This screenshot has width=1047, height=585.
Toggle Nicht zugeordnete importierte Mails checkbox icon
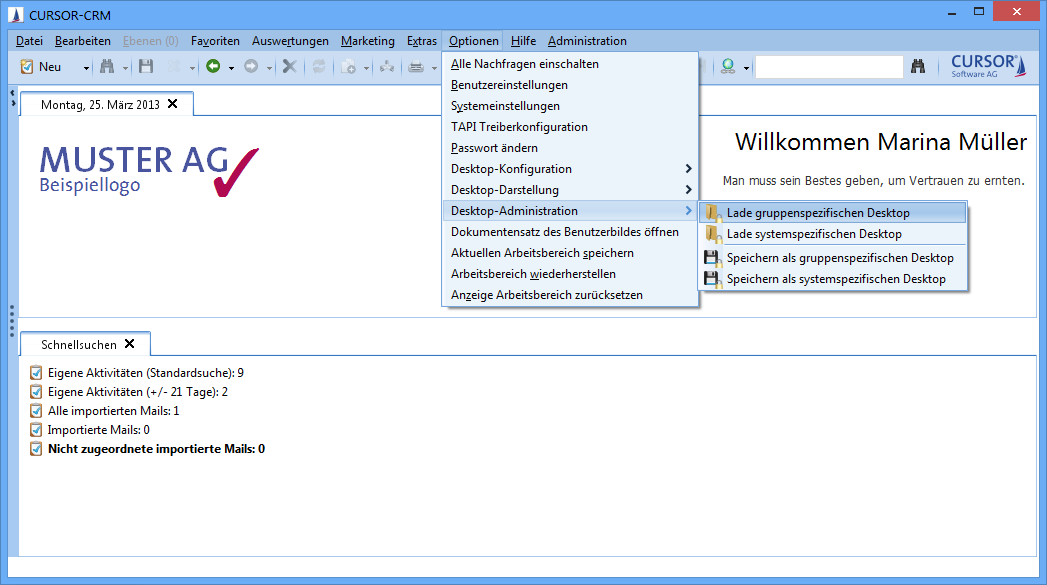point(37,449)
